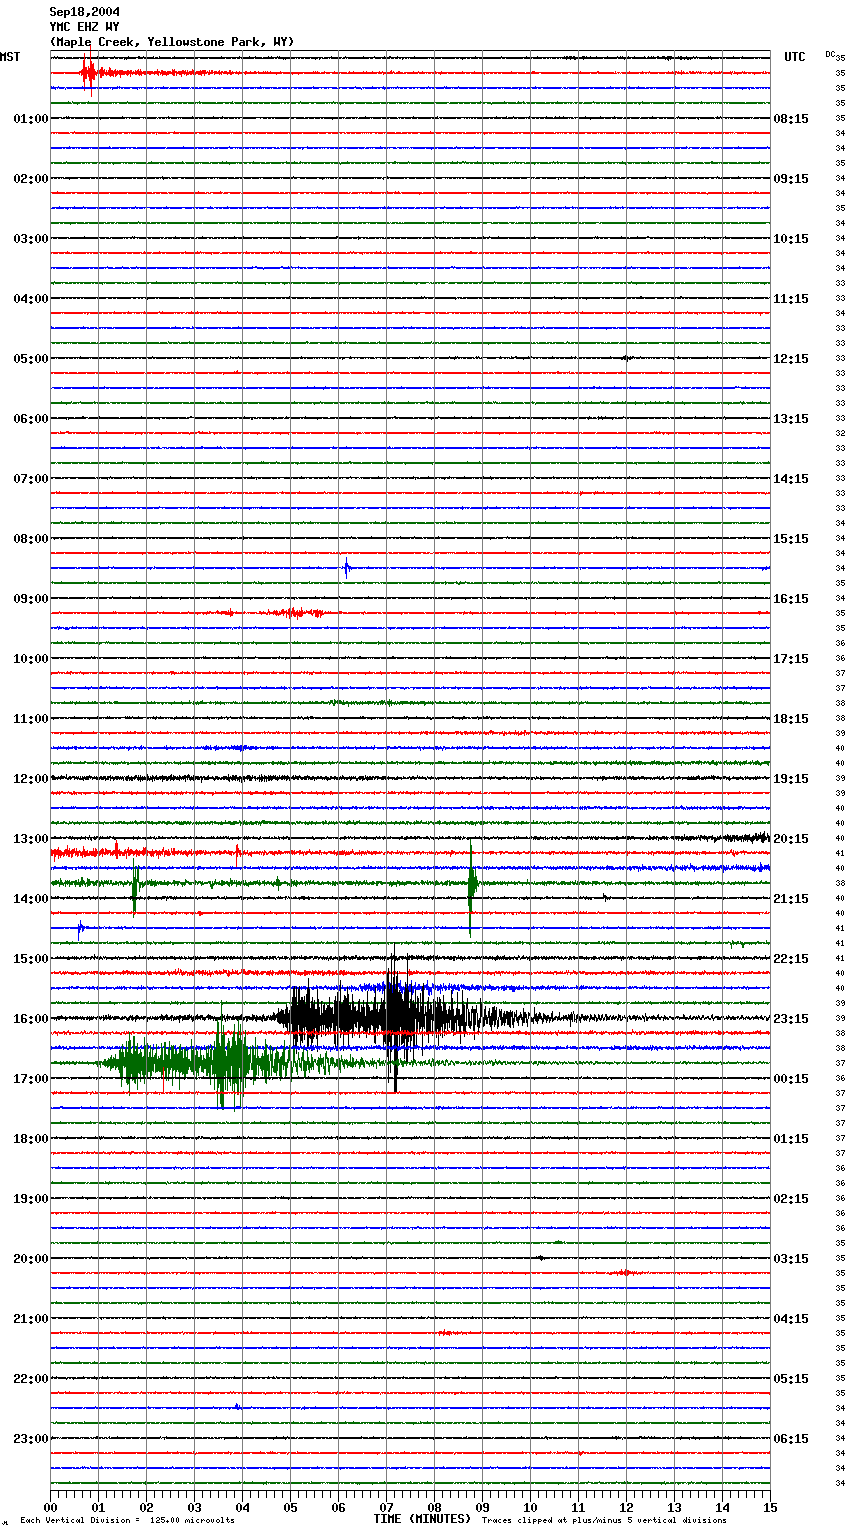Click the red seismic burst on the top trace

[x=89, y=72]
